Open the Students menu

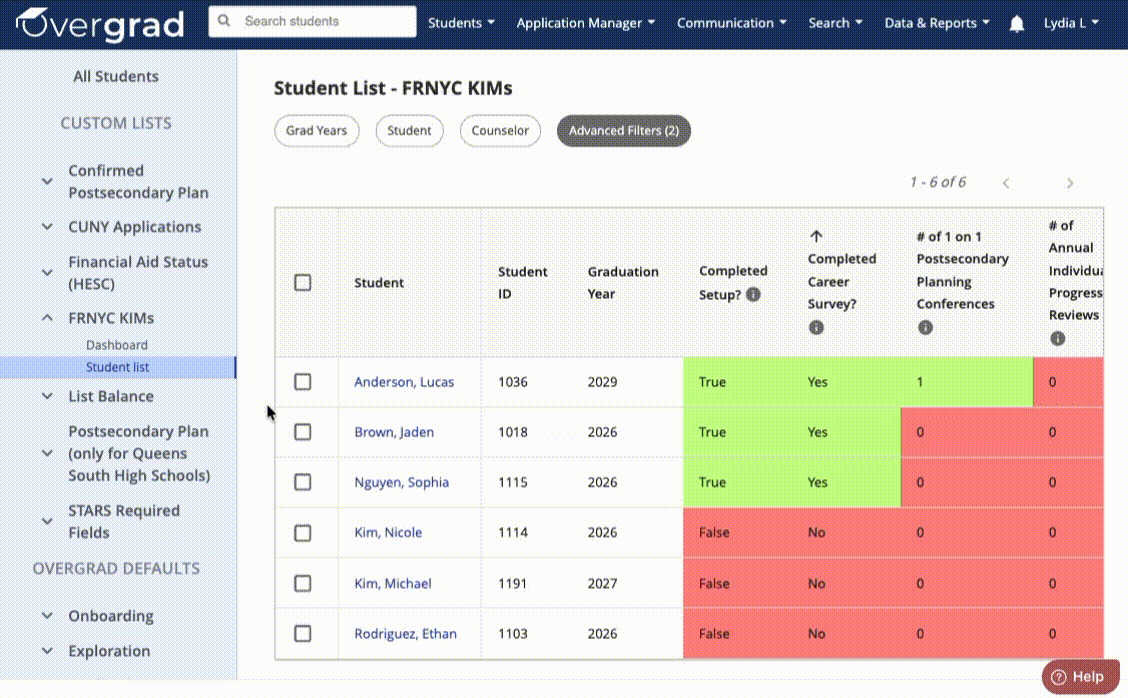point(461,23)
